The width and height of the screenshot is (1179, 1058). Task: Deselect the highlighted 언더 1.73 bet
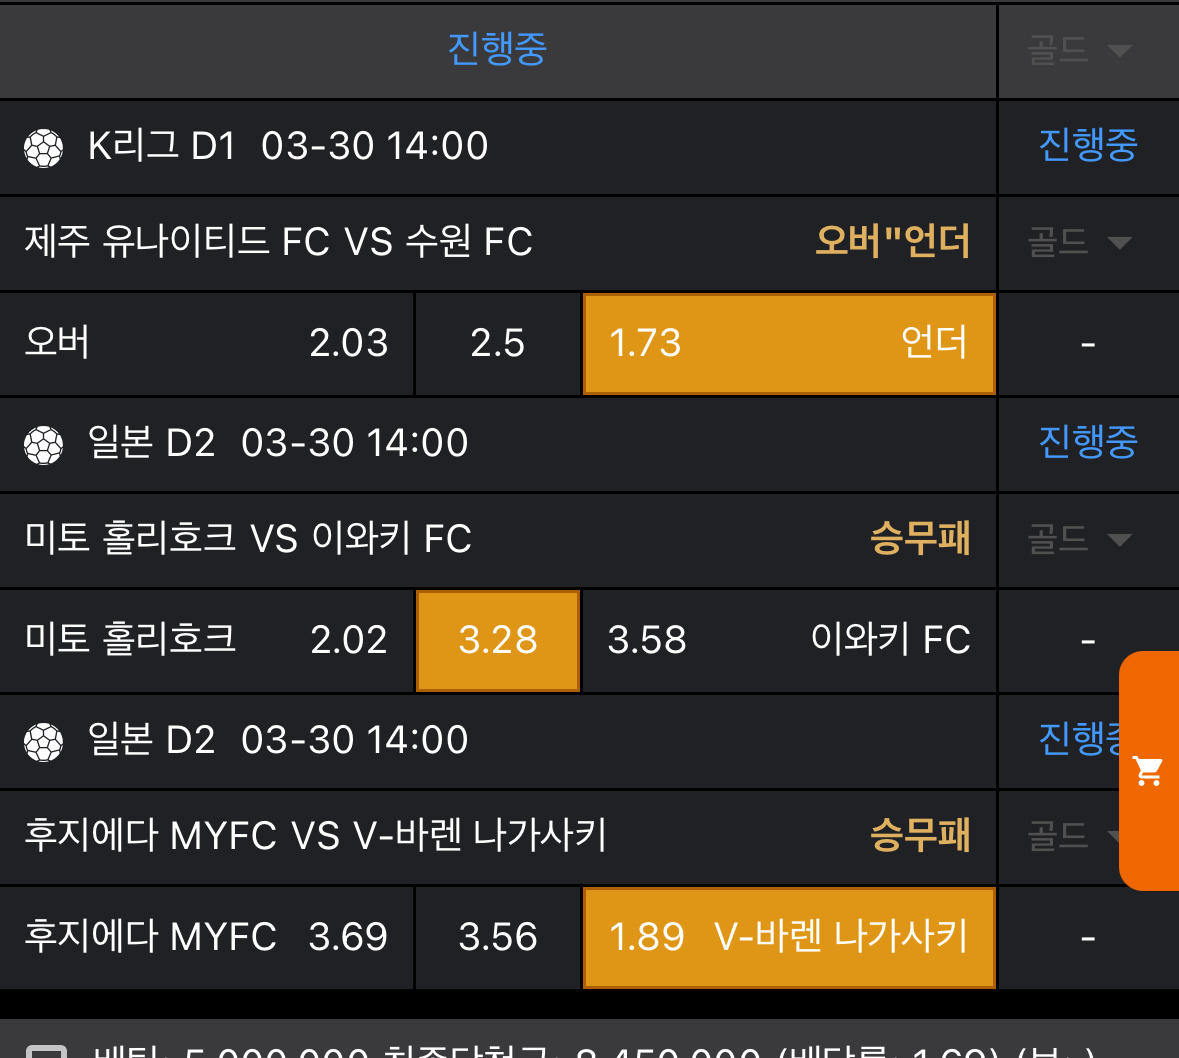[788, 343]
